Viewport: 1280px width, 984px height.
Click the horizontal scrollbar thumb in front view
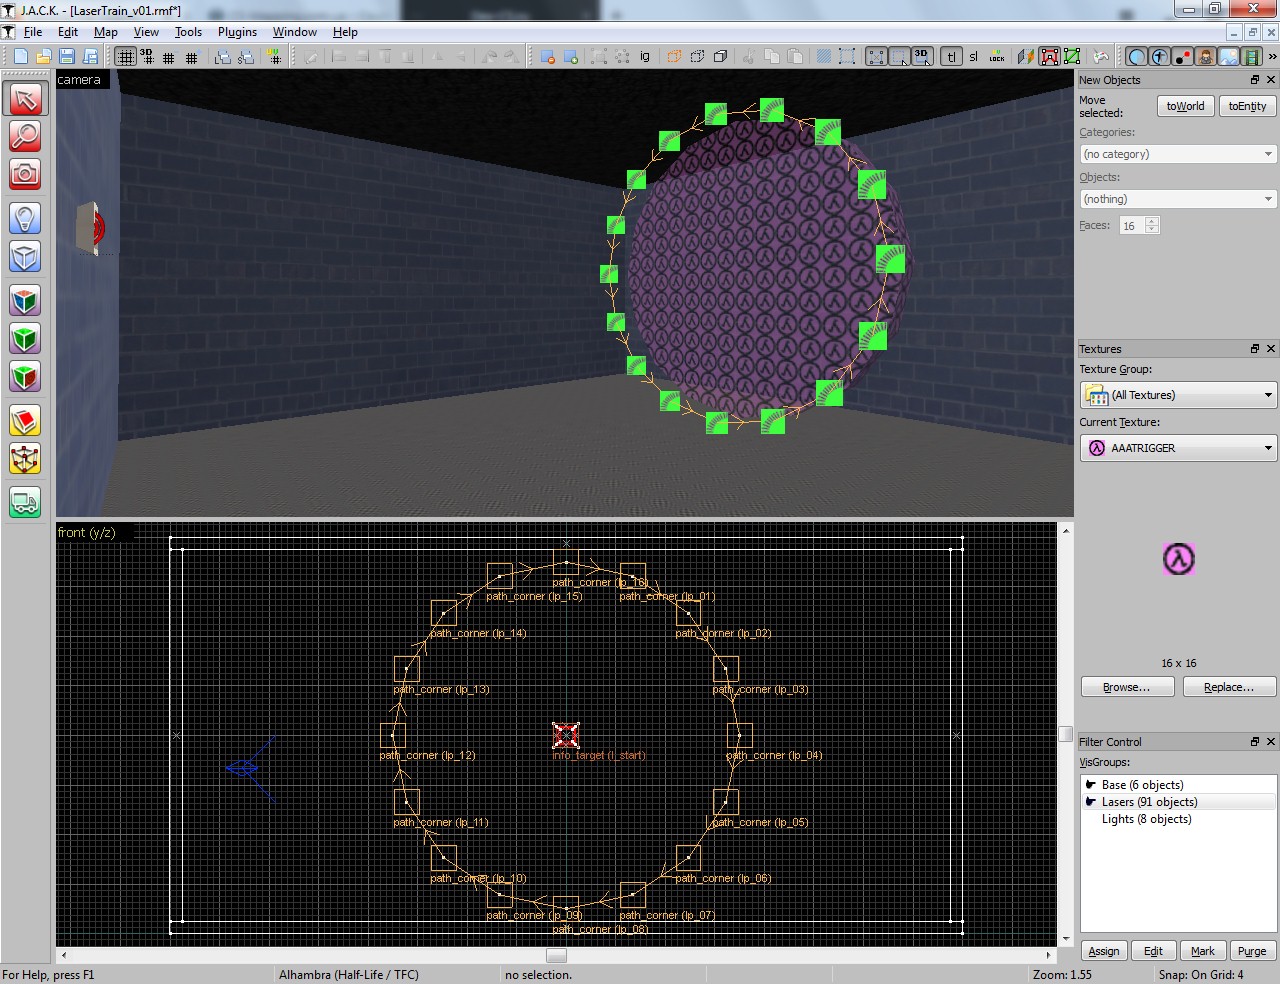pyautogui.click(x=557, y=955)
